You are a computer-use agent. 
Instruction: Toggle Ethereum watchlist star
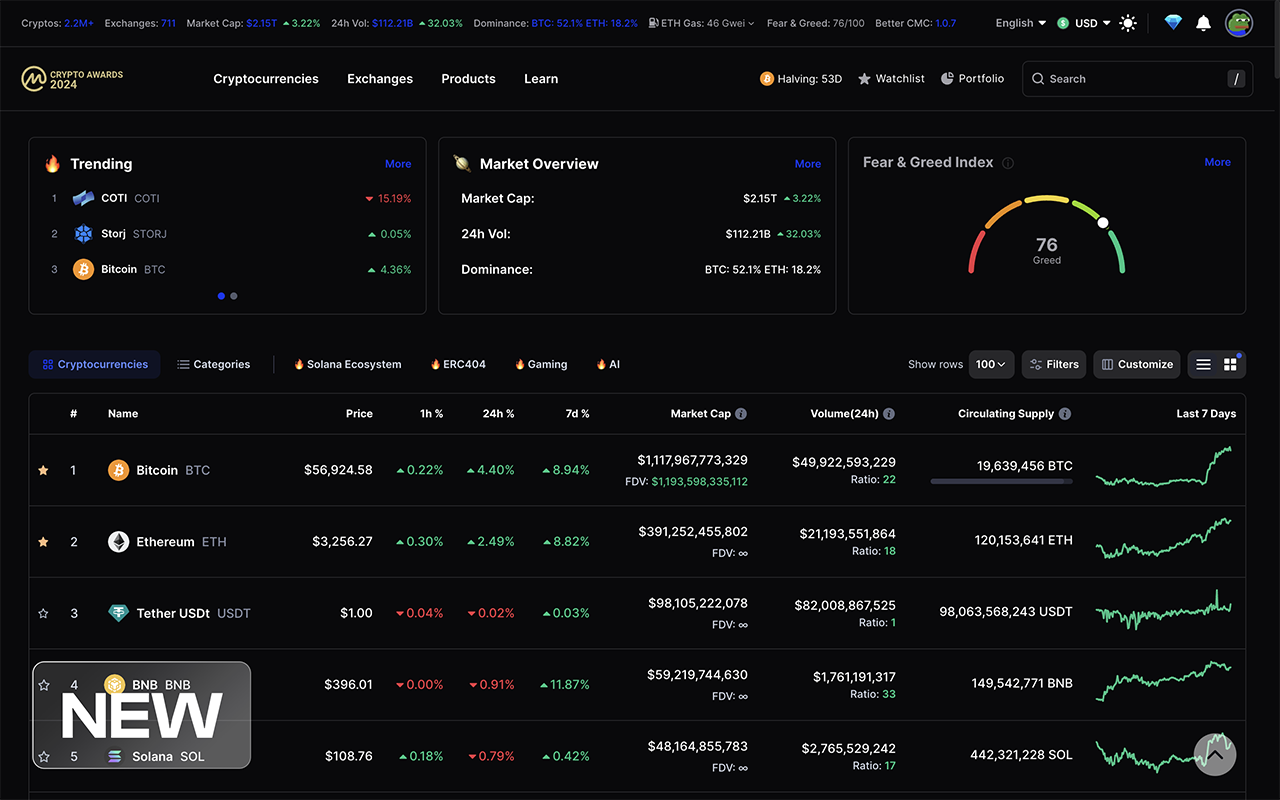(x=43, y=542)
